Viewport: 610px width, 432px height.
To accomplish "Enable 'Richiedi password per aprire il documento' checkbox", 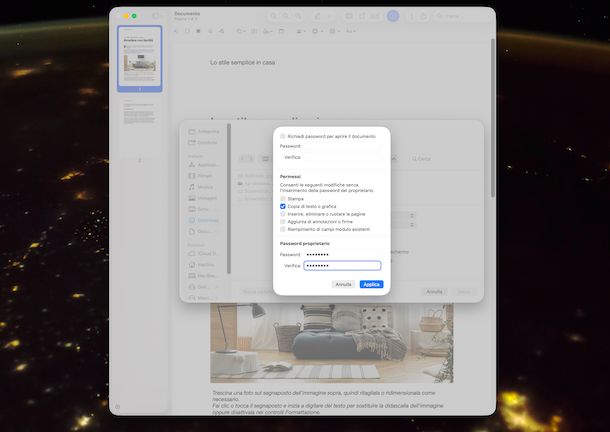I will pos(283,135).
